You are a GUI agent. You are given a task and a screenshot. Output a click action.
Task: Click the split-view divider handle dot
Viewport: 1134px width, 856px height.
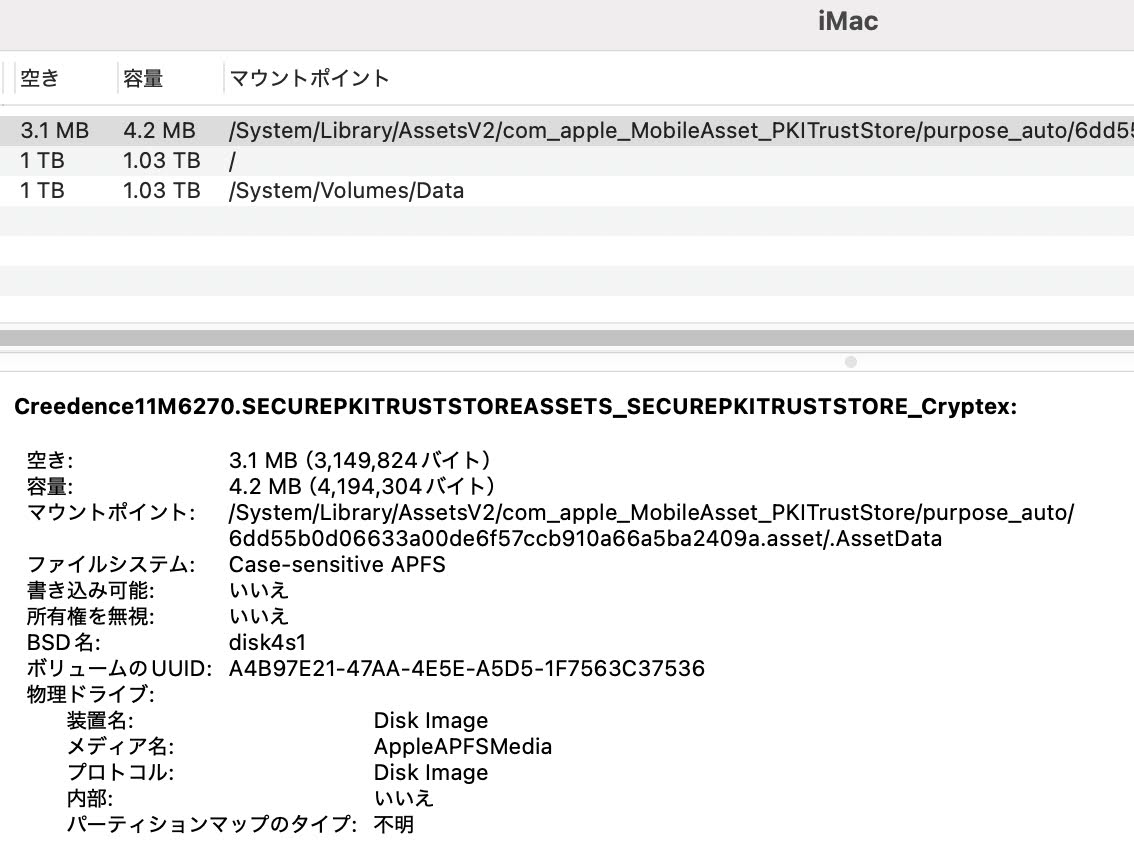tap(851, 362)
